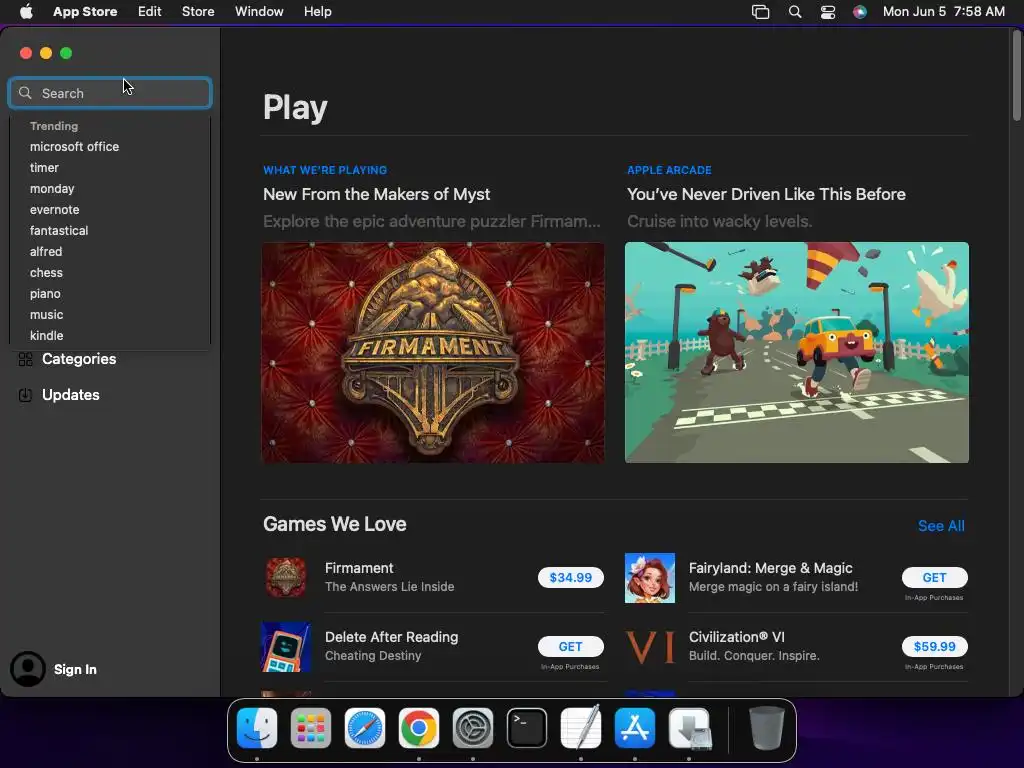Image resolution: width=1024 pixels, height=768 pixels.
Task: Select trending search 'microsoft office'
Action: pos(74,147)
